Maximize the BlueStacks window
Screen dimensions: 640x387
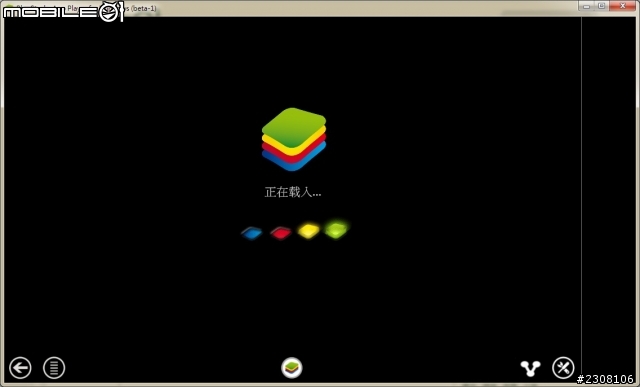click(x=602, y=6)
